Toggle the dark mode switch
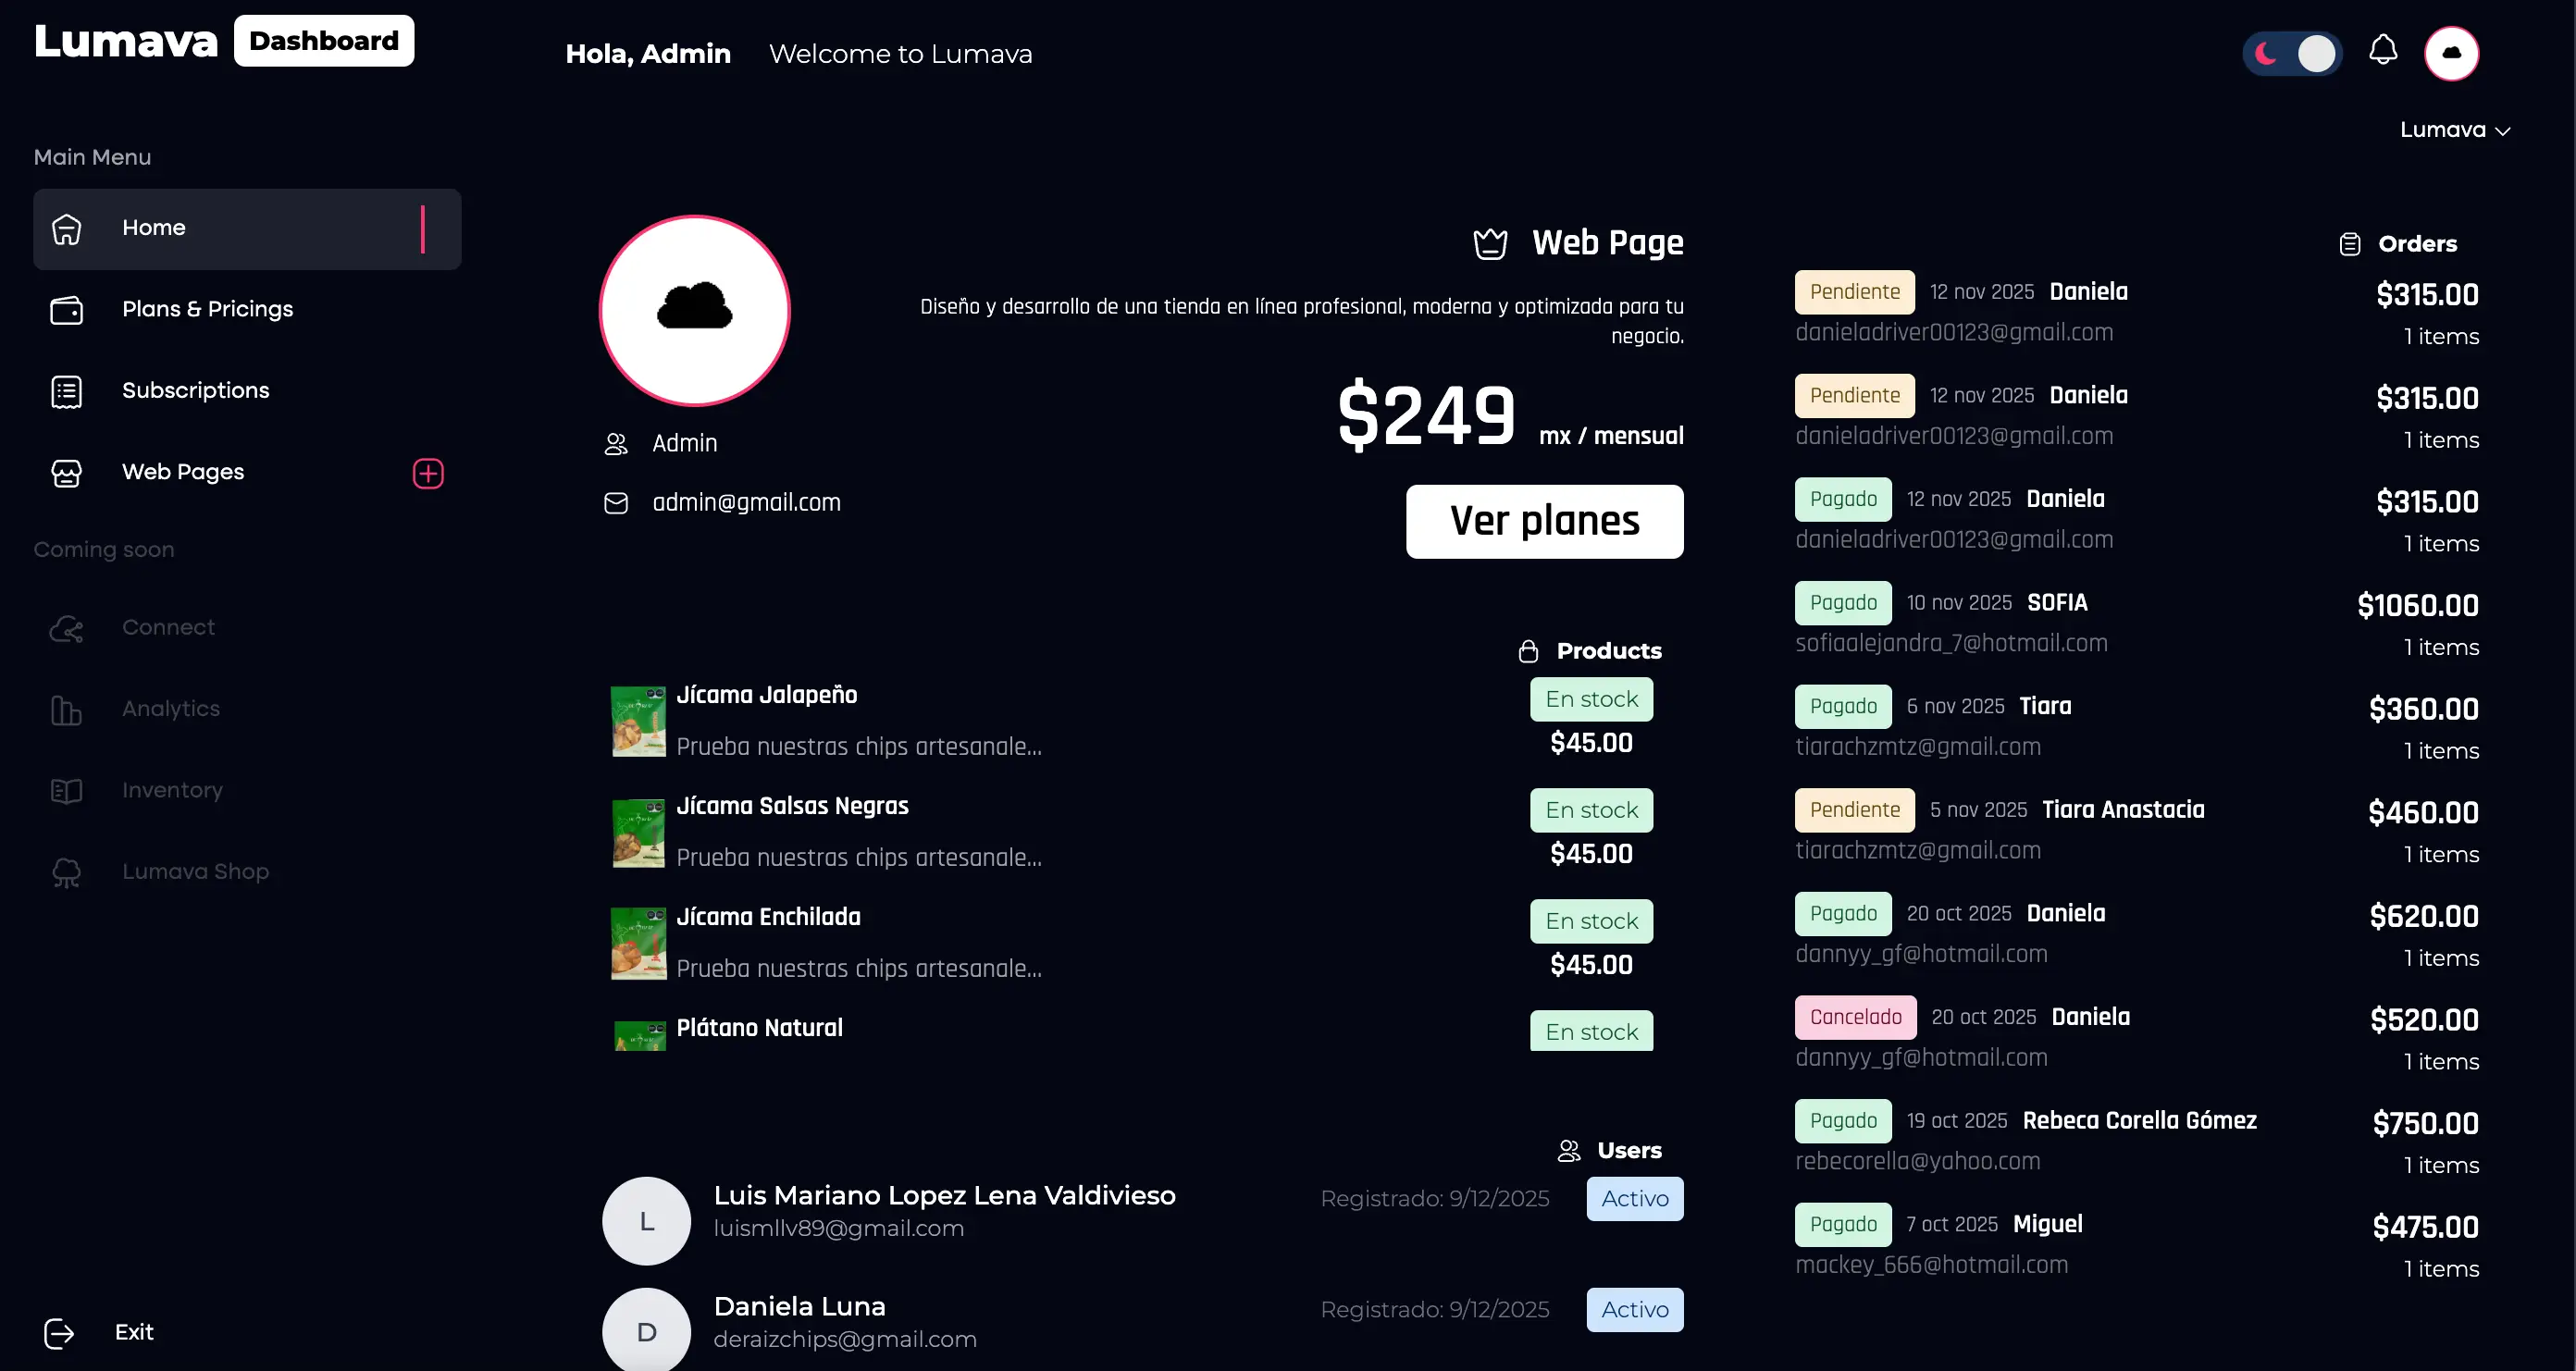 (x=2292, y=53)
